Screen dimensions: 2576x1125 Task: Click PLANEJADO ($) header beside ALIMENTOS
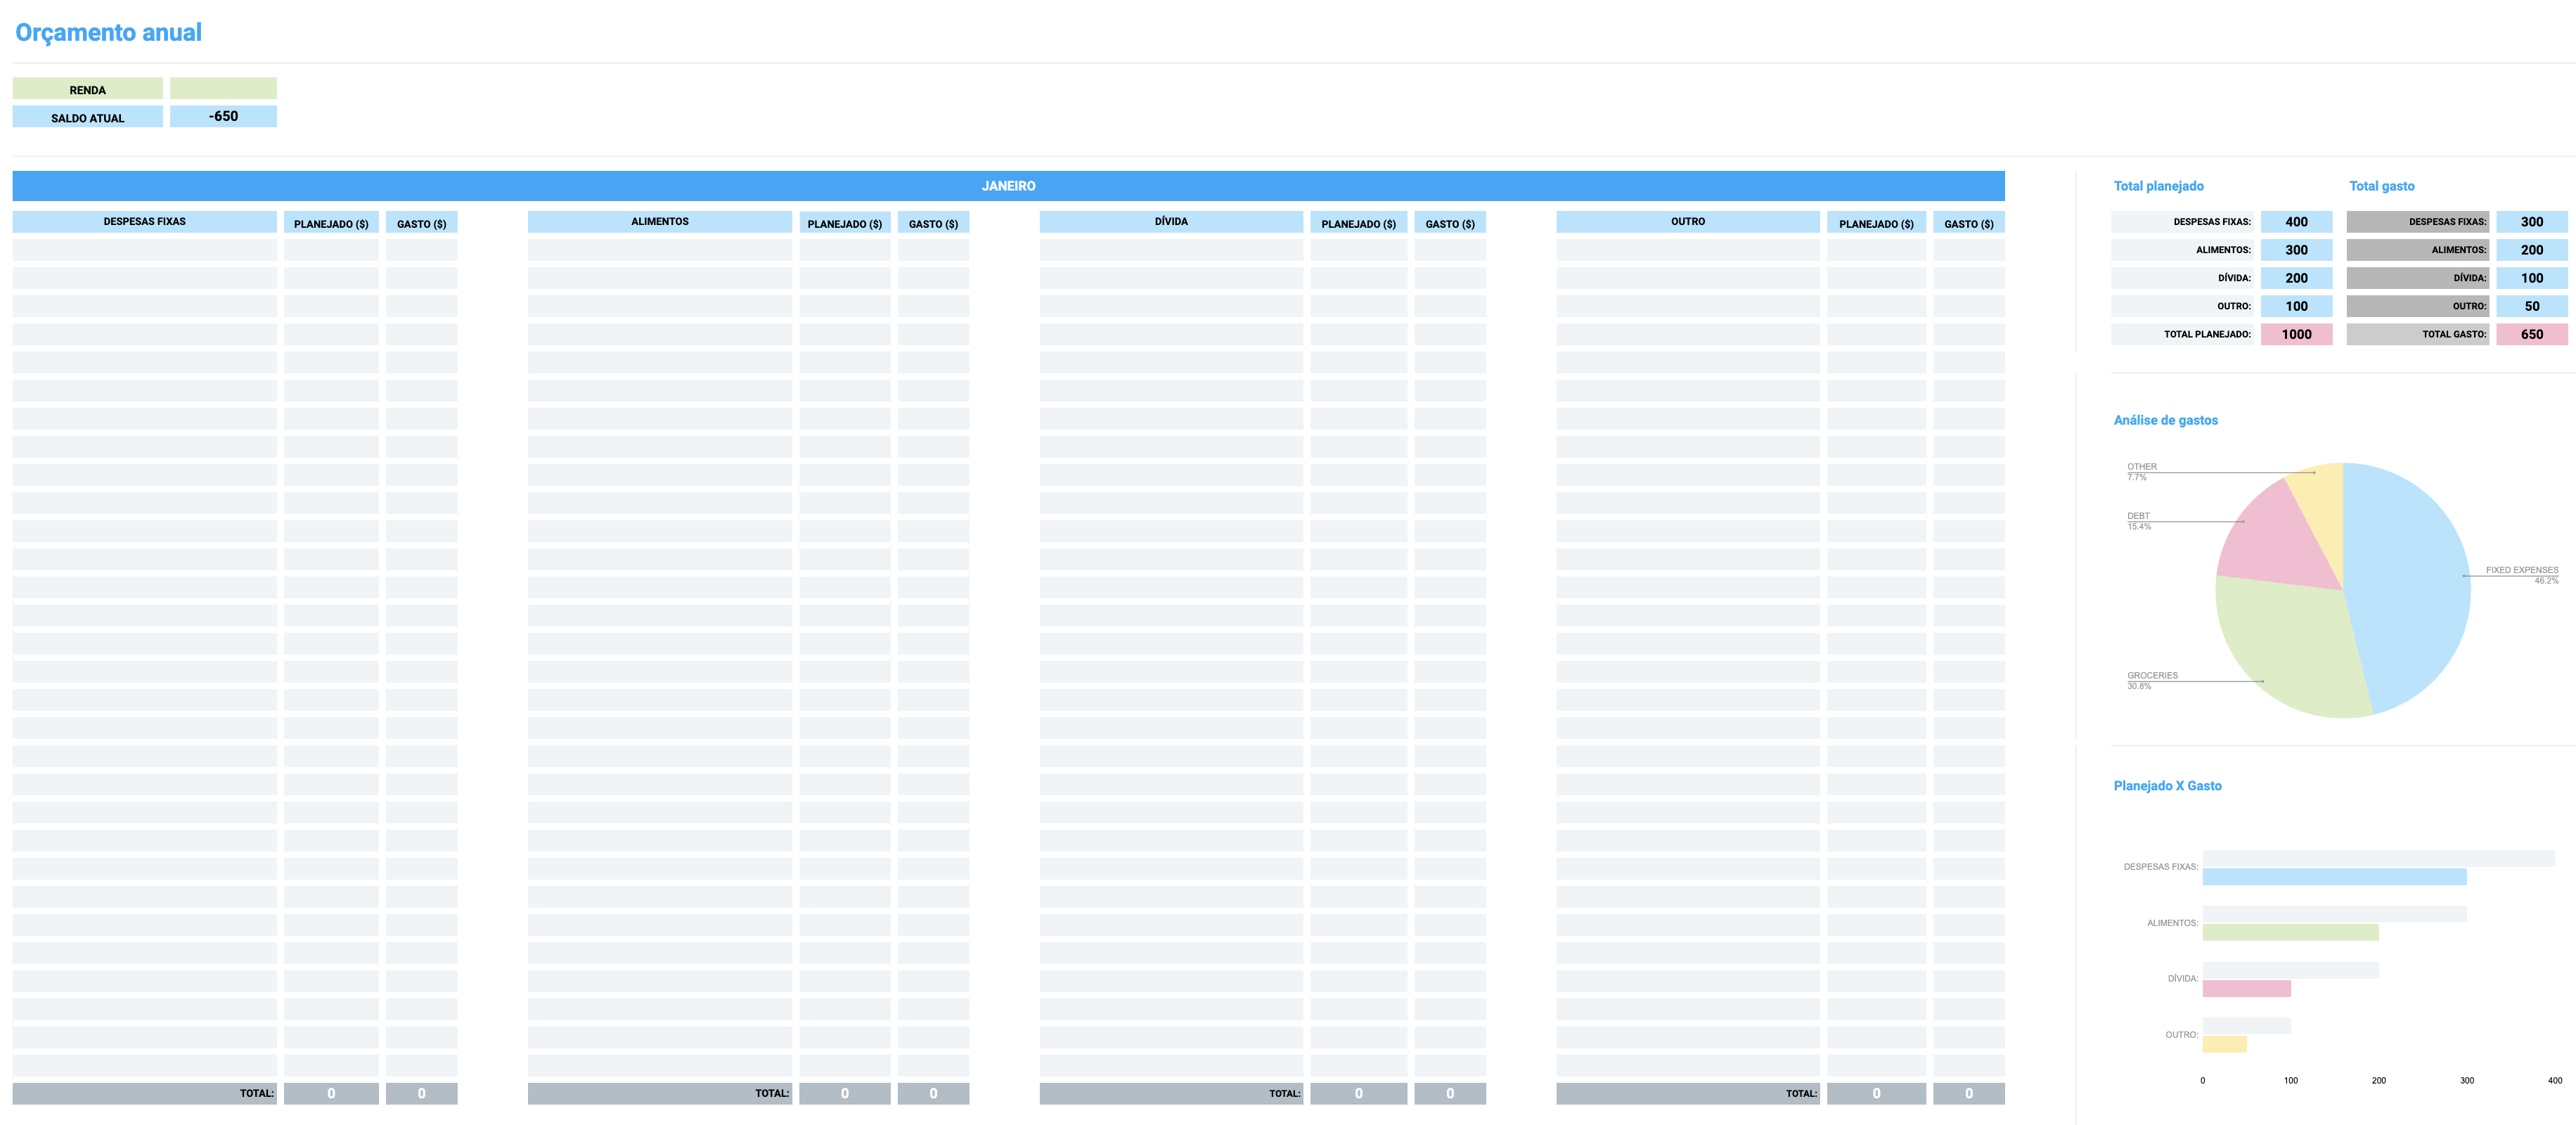845,223
